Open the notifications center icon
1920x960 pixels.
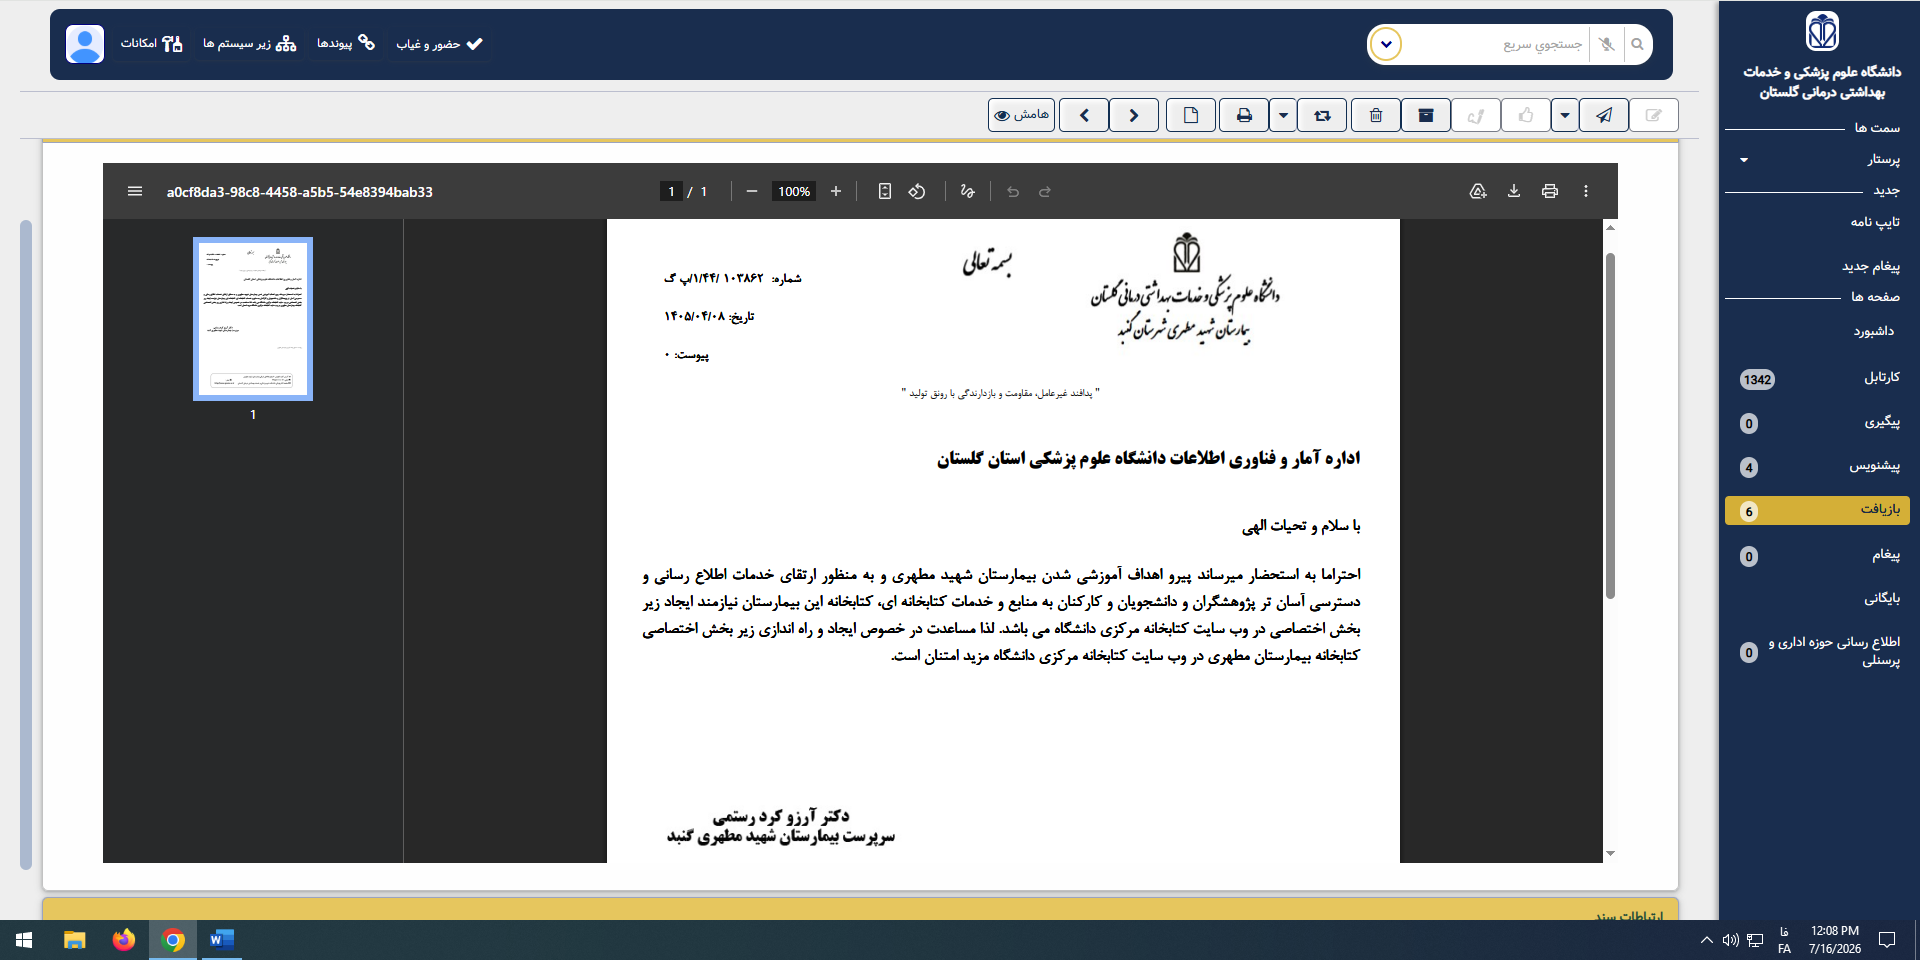coord(1887,940)
